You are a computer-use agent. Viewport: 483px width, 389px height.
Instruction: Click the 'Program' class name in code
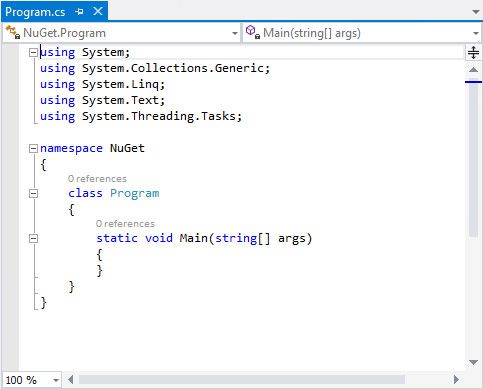[x=135, y=194]
